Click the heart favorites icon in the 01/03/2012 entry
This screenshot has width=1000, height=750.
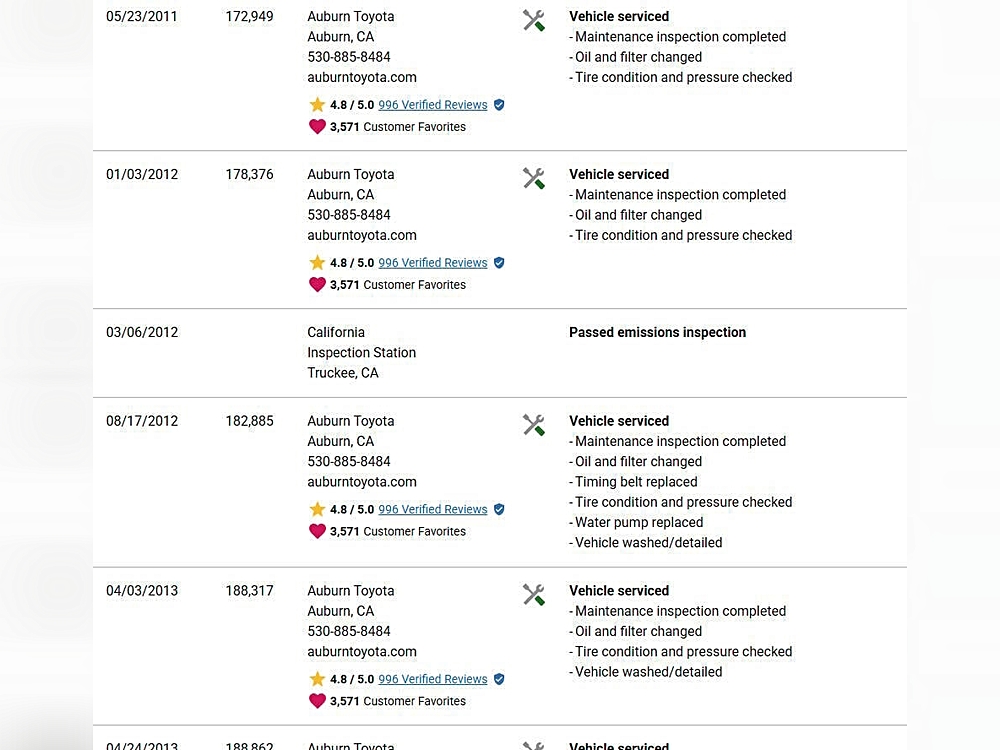[317, 285]
